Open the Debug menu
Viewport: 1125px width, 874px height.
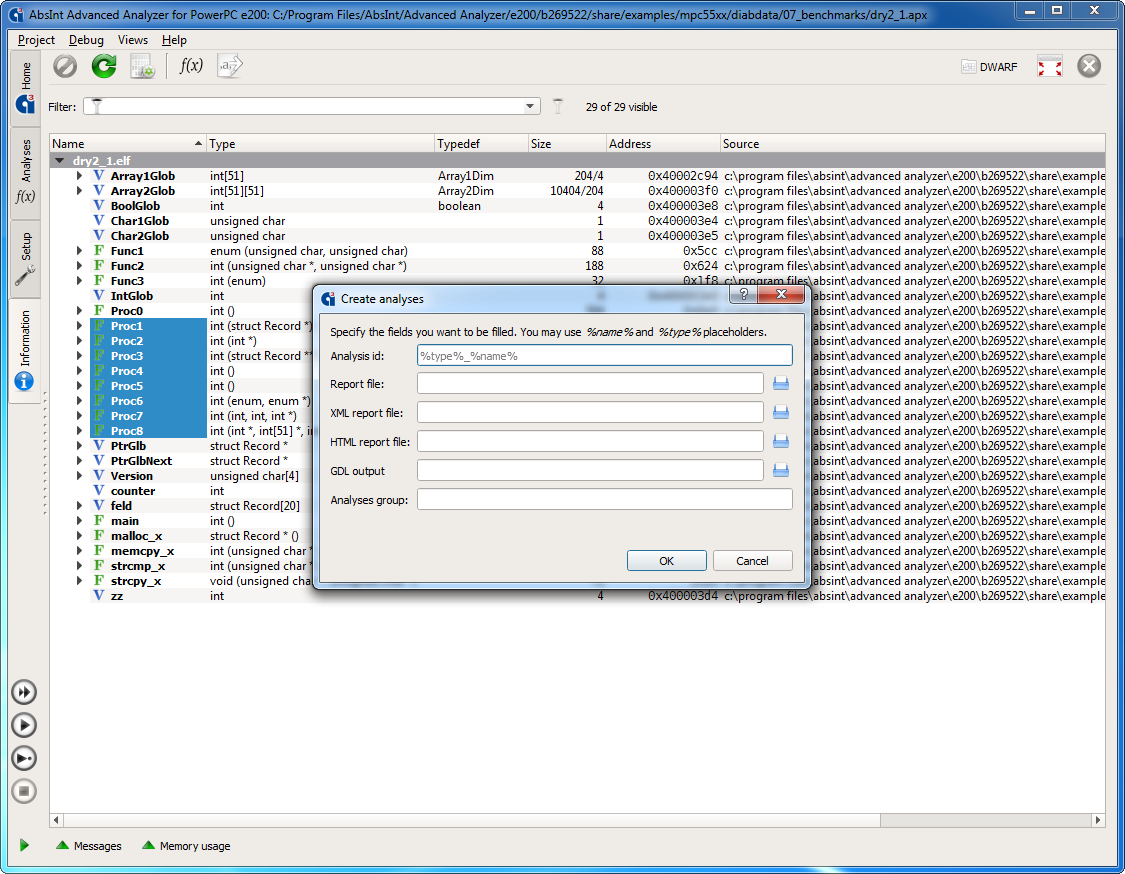[86, 40]
